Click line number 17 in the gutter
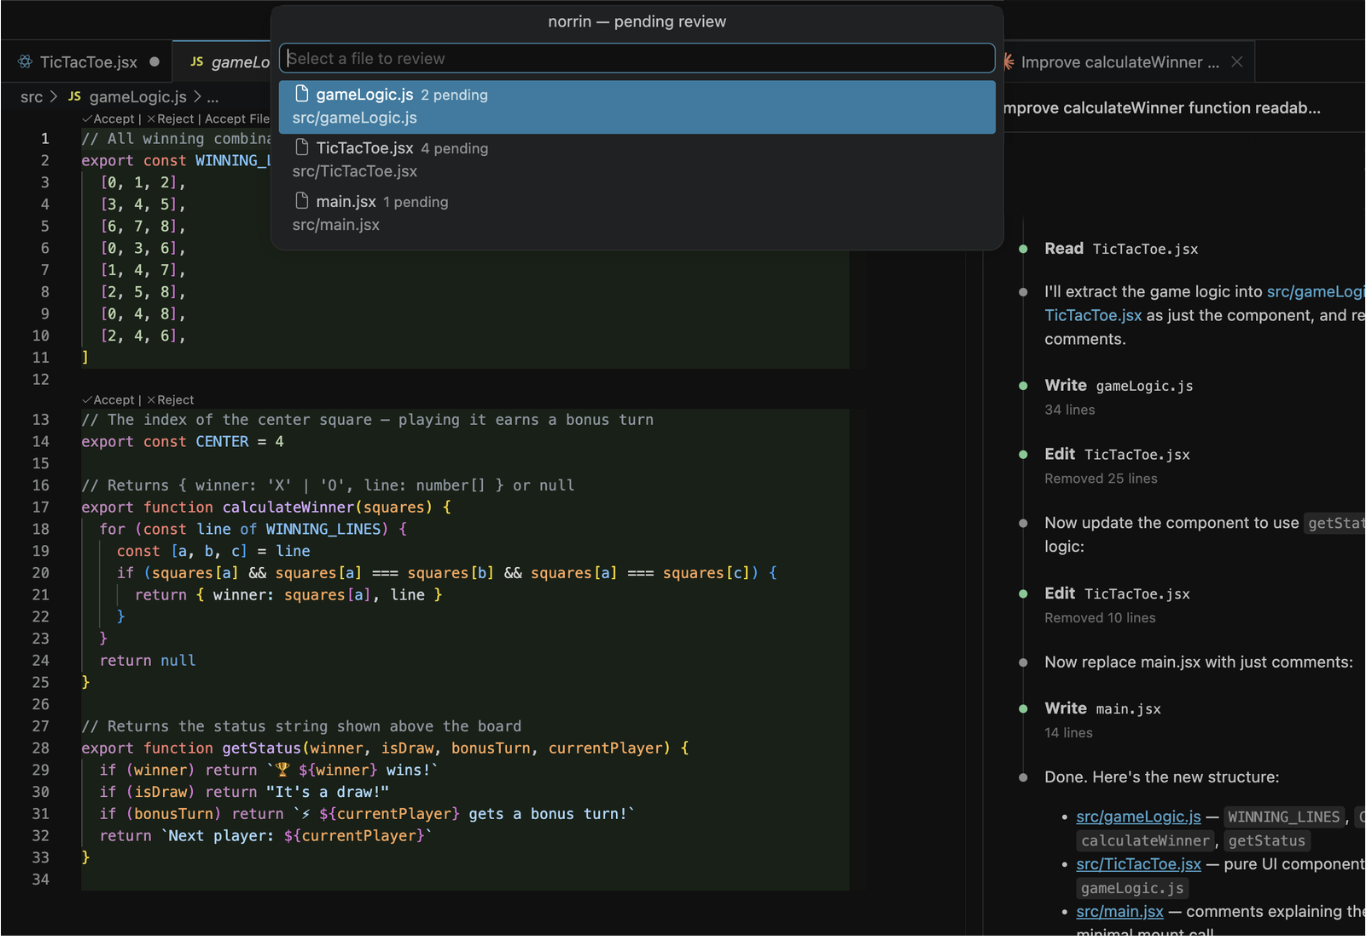The width and height of the screenshot is (1366, 936). pos(40,507)
